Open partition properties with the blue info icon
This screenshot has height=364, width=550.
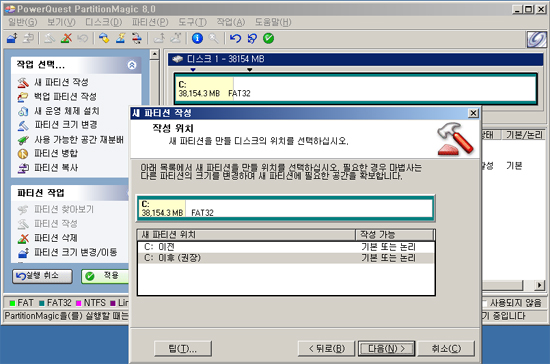(197, 38)
